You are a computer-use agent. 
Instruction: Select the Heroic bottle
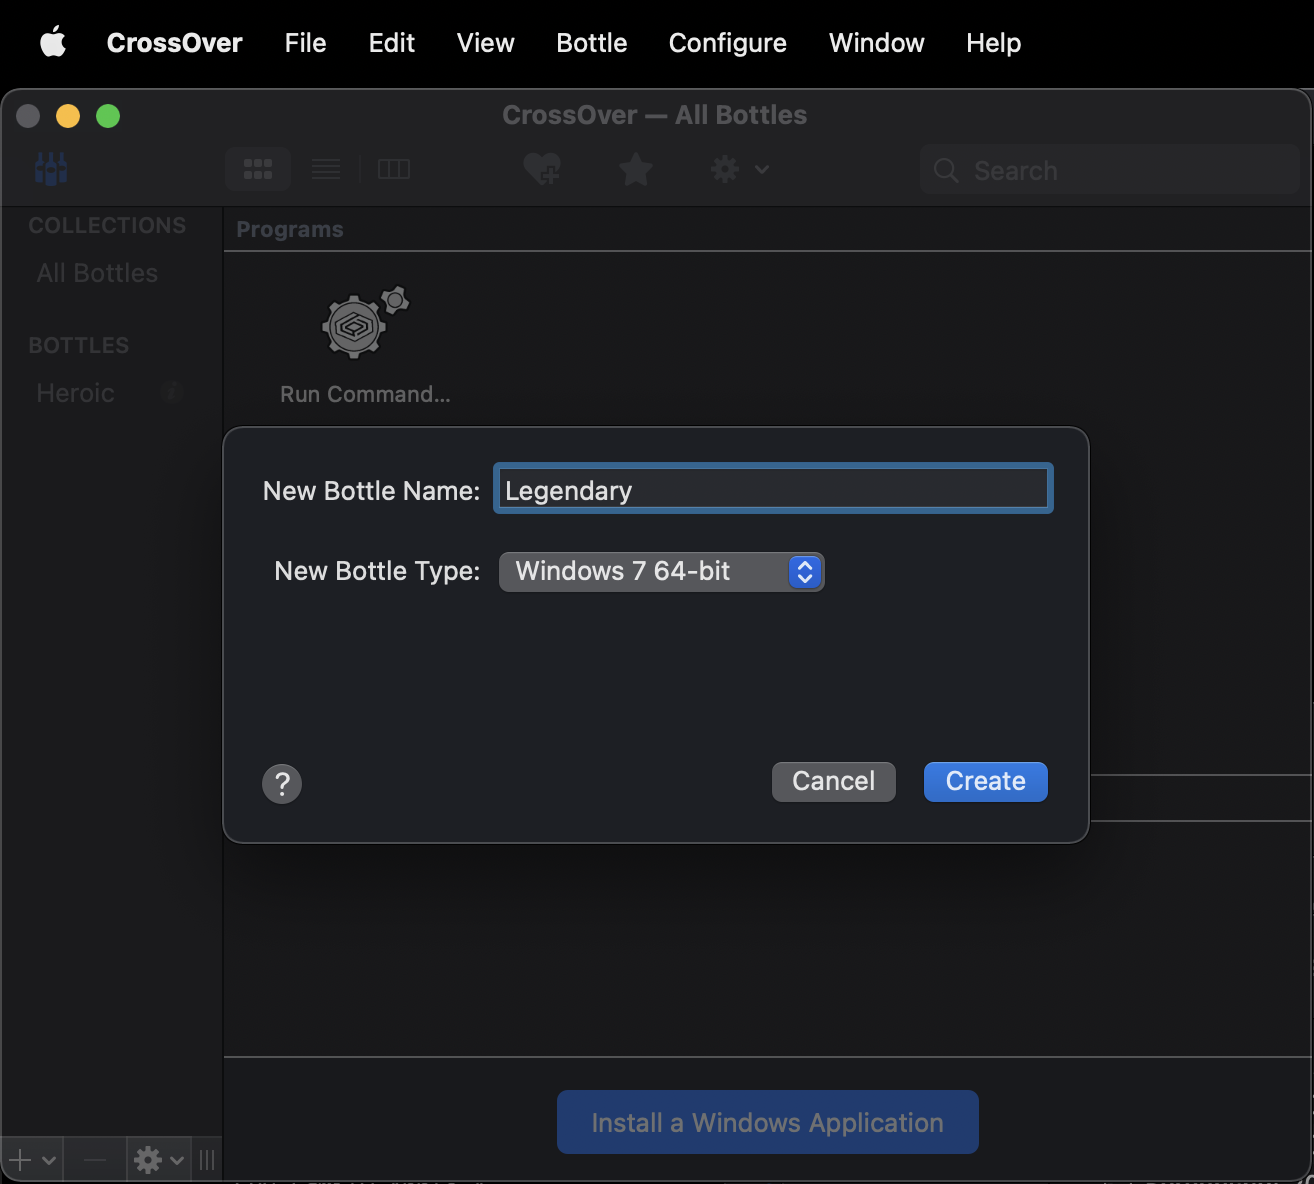[75, 393]
